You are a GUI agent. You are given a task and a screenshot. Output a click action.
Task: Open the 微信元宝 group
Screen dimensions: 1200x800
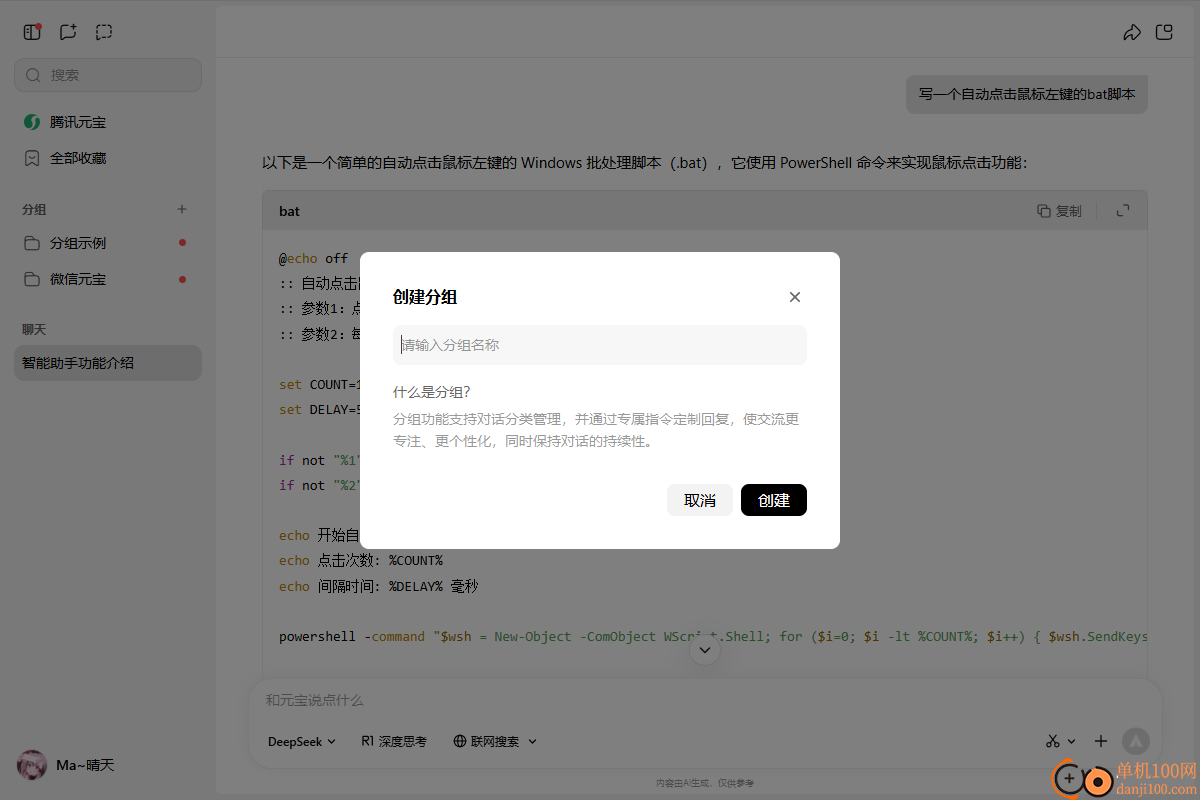[108, 279]
